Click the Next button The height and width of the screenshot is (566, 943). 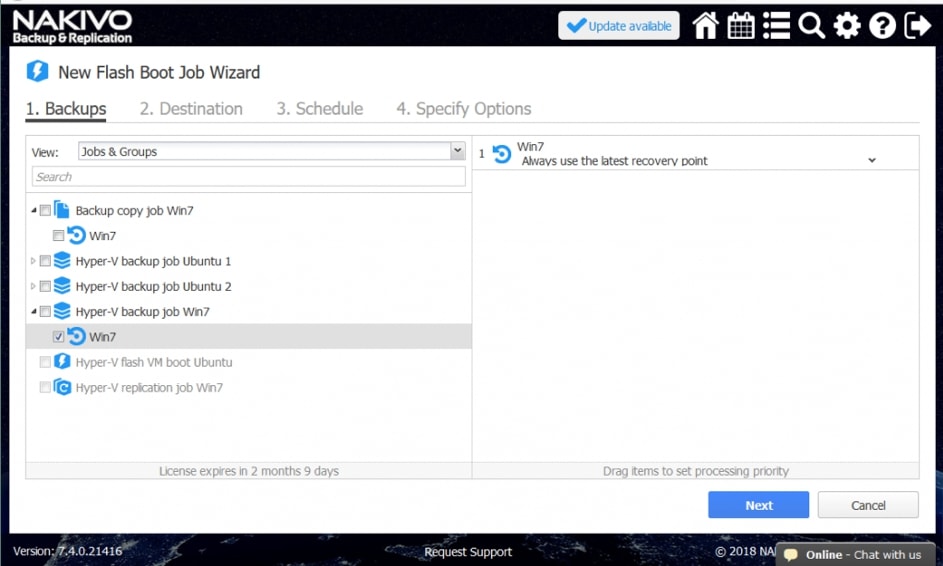[758, 505]
